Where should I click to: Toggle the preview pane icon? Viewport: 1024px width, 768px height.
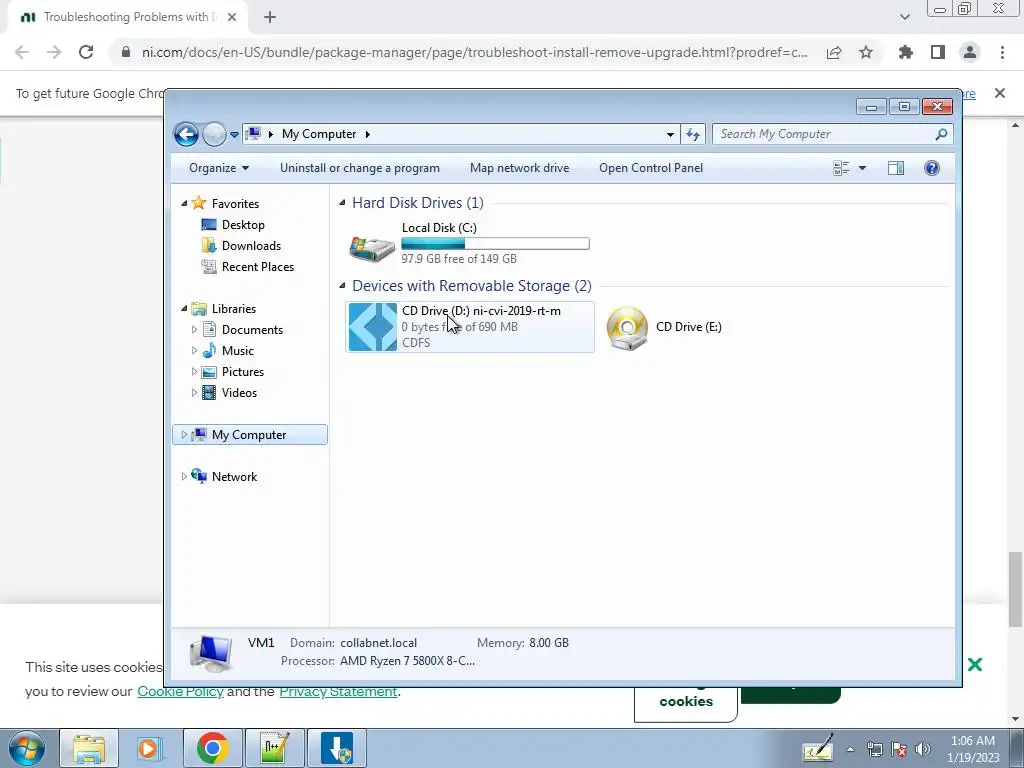[896, 168]
